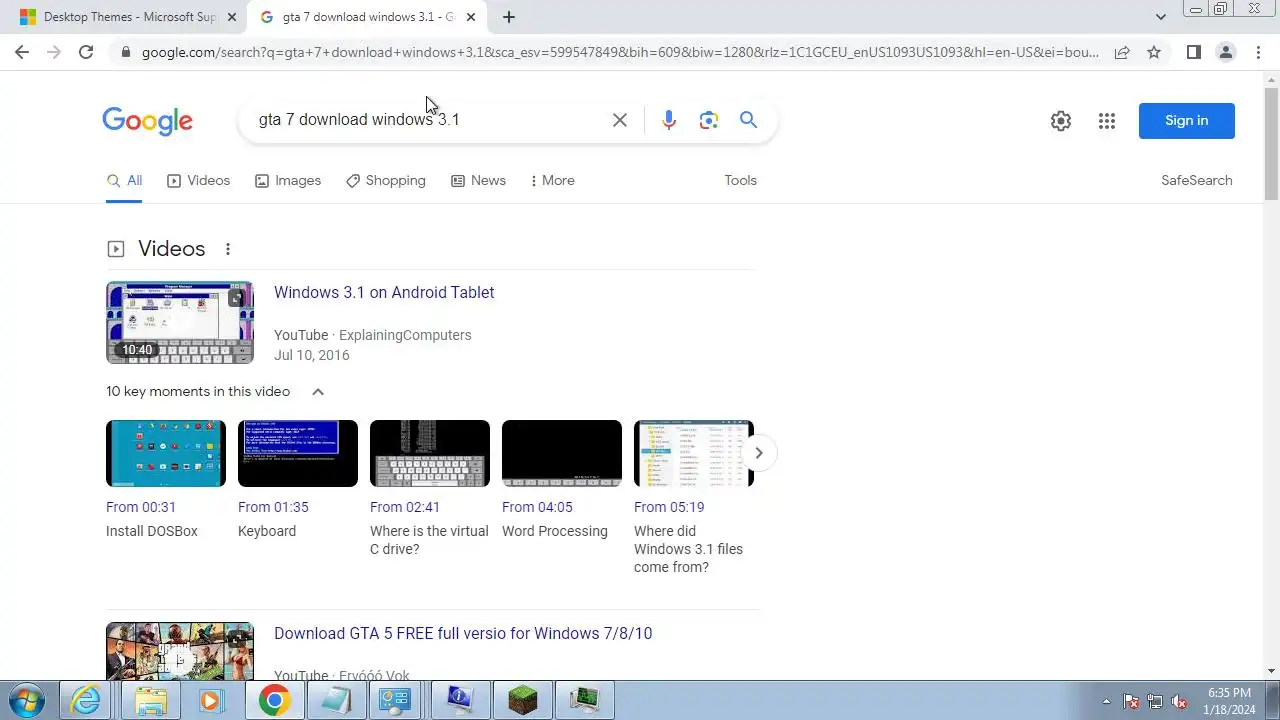Viewport: 1280px width, 720px height.
Task: Click the From 04:05 timestamp
Action: (537, 507)
